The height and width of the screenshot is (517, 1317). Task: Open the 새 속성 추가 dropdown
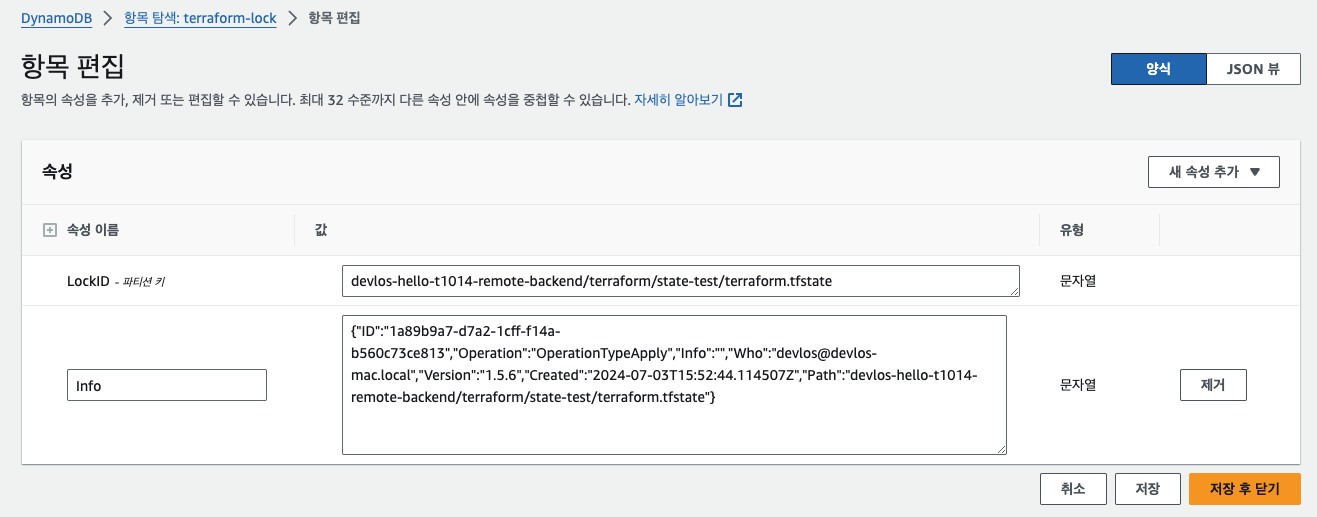tap(1213, 172)
